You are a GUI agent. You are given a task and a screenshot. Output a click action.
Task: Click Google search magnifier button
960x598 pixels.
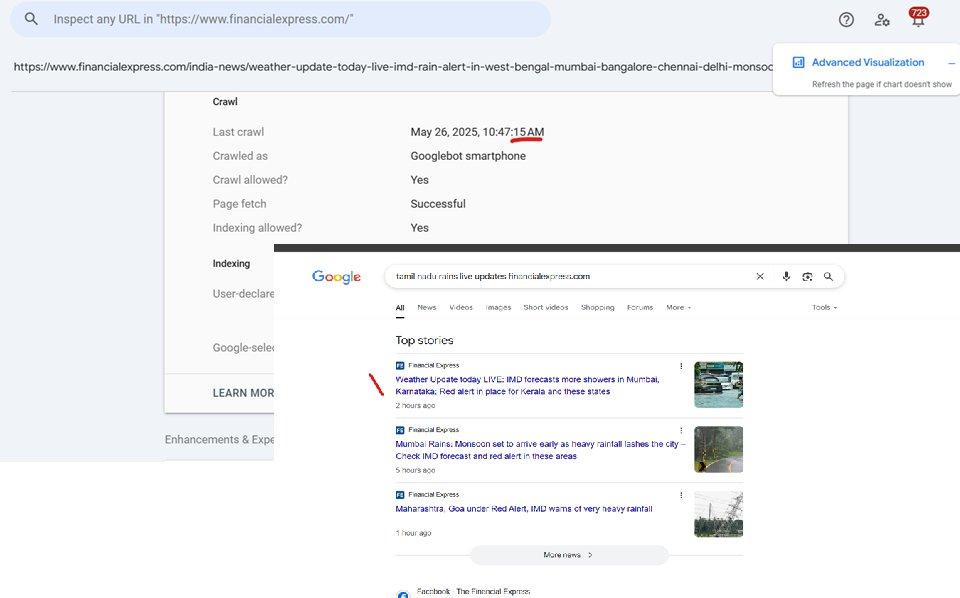click(x=828, y=277)
